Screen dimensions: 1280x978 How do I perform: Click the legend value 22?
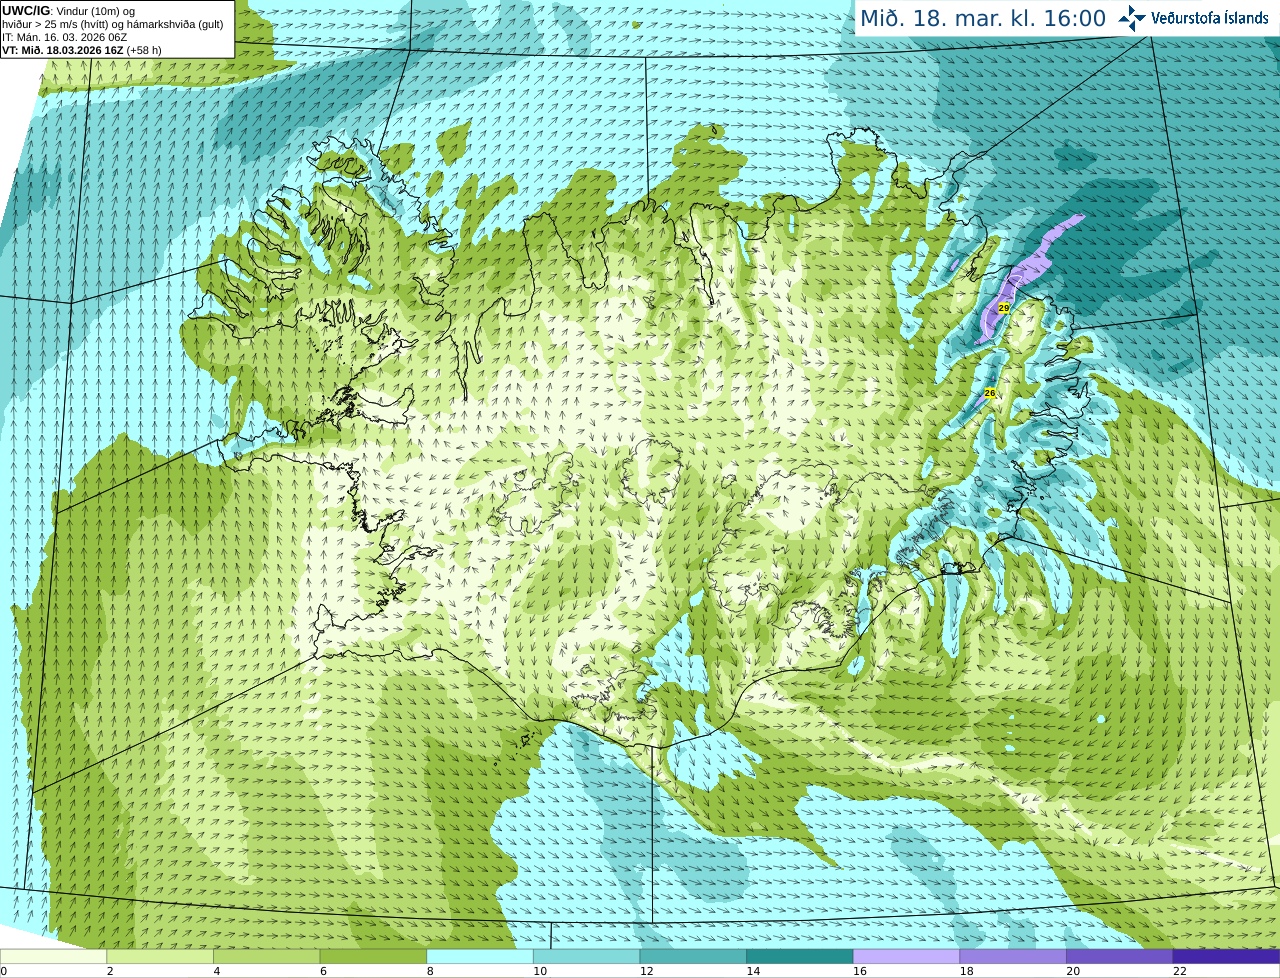point(1180,971)
